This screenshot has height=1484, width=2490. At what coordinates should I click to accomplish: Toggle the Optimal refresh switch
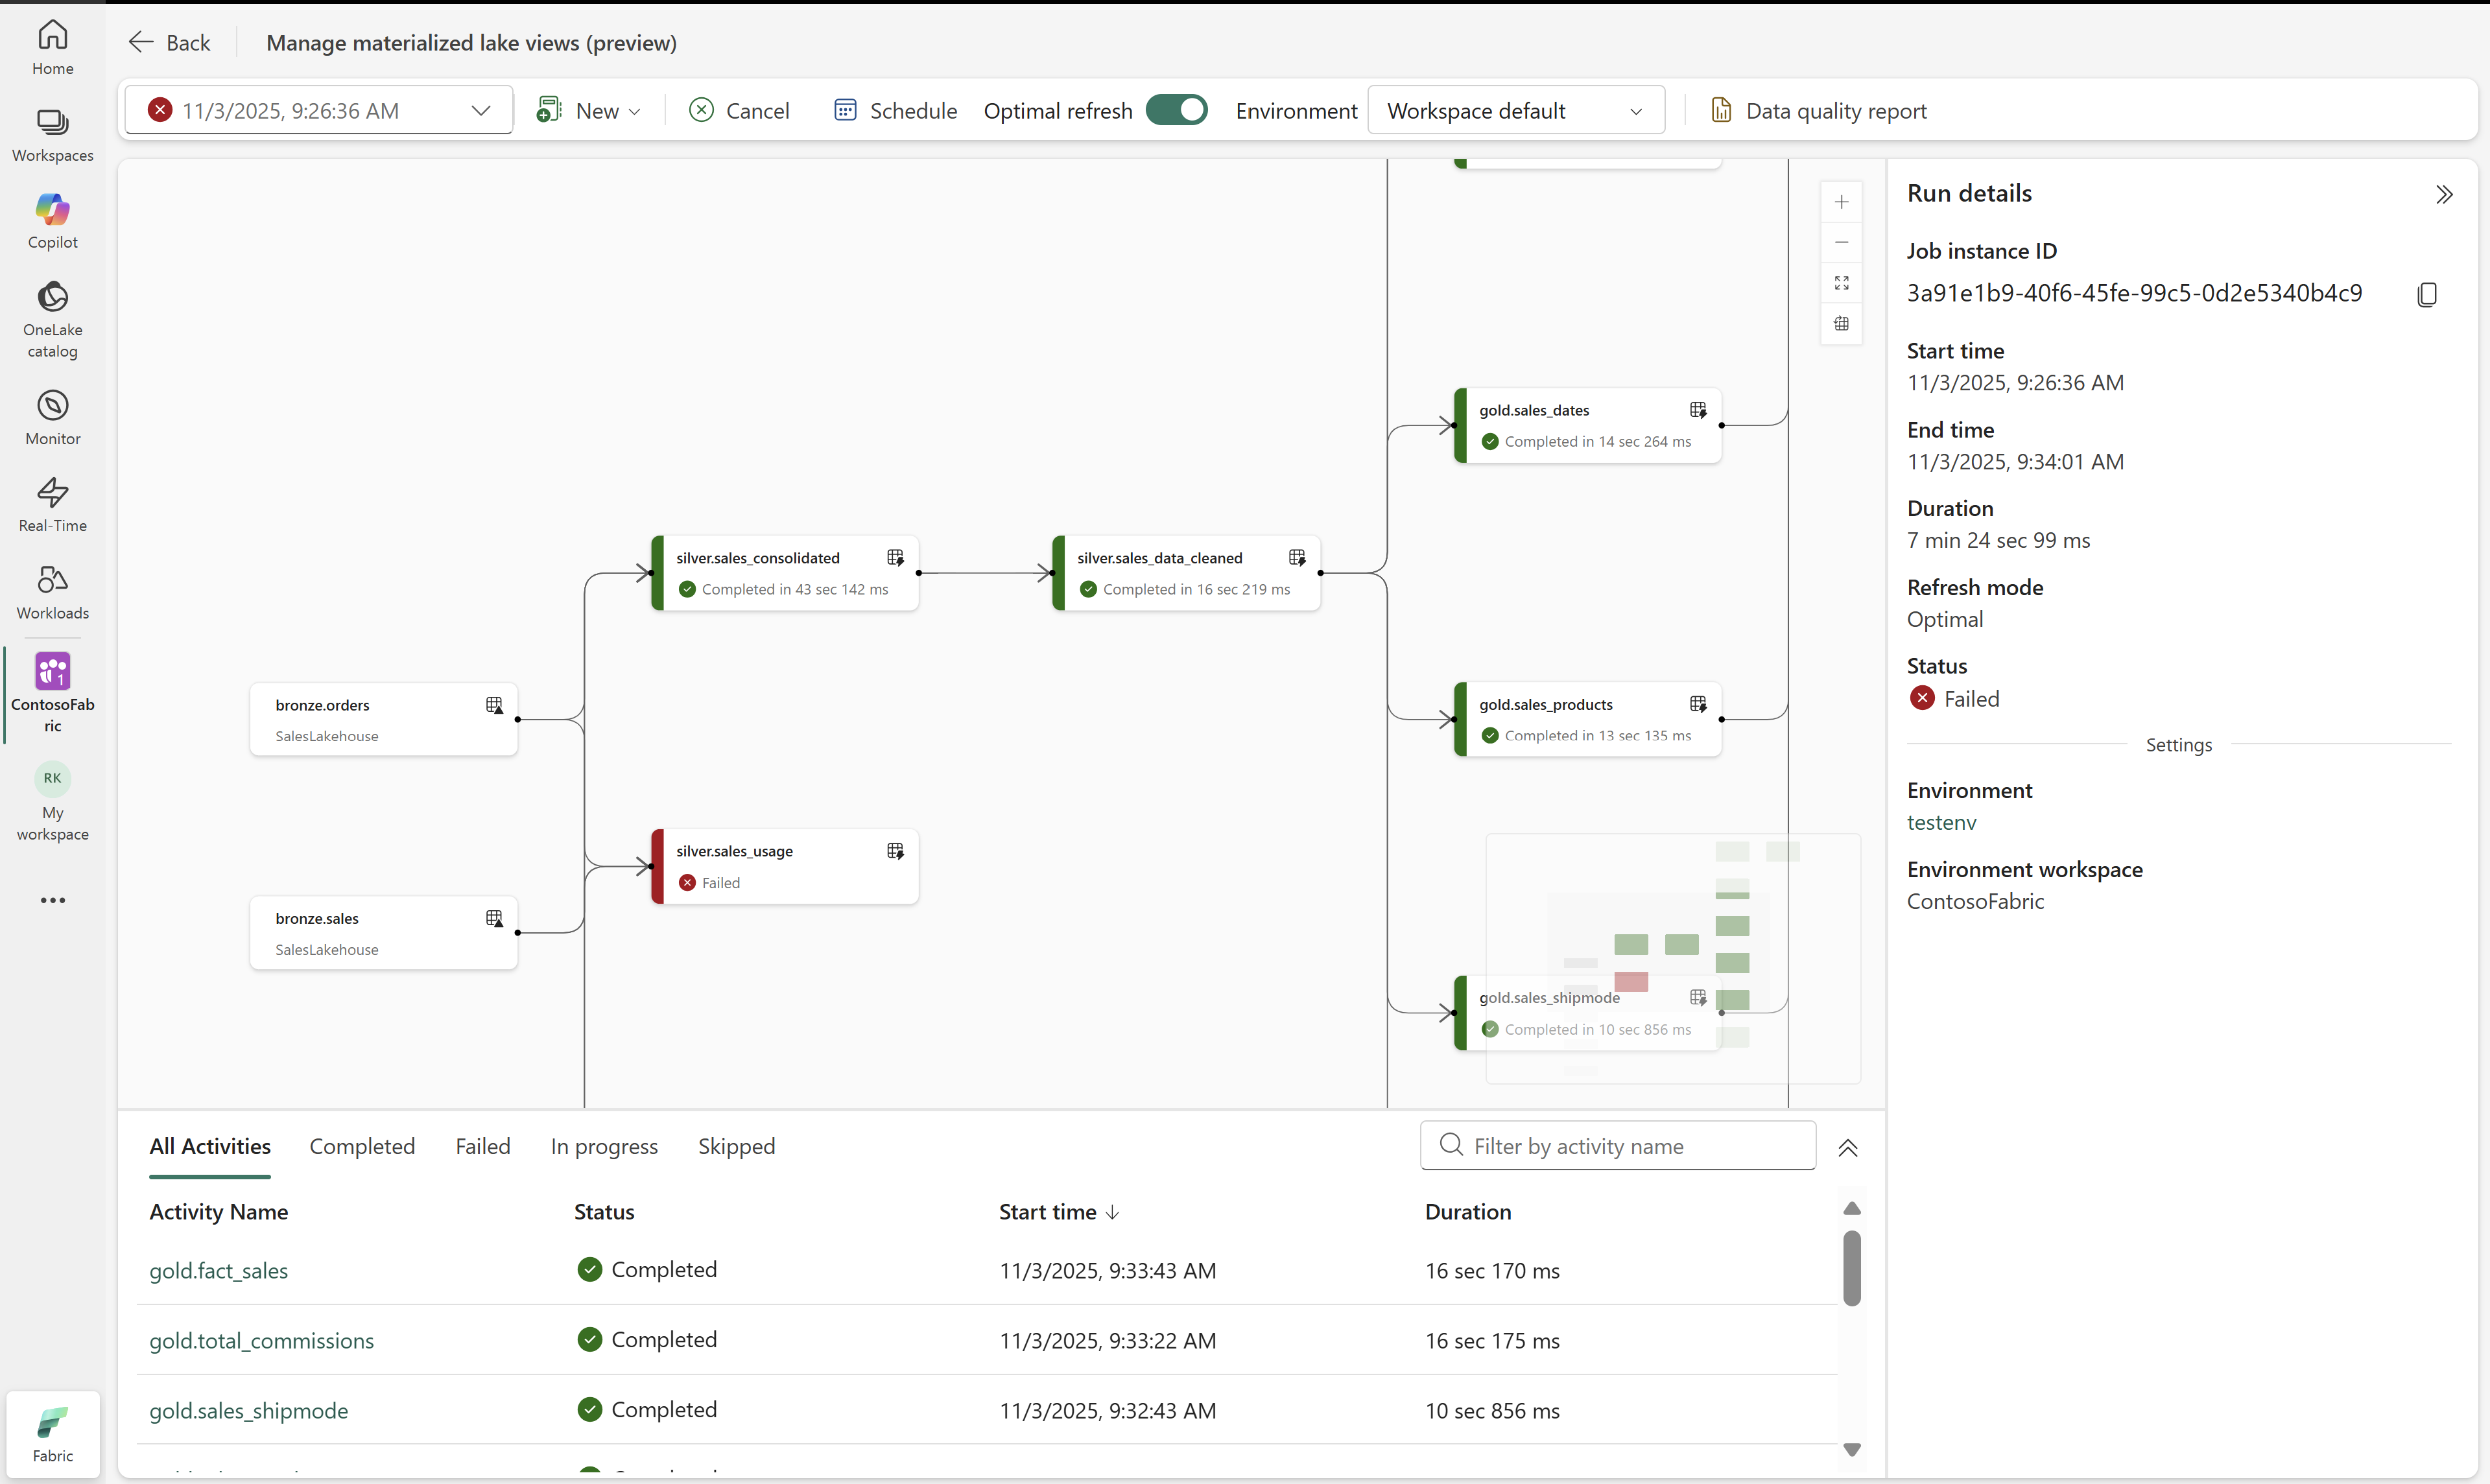(1176, 110)
